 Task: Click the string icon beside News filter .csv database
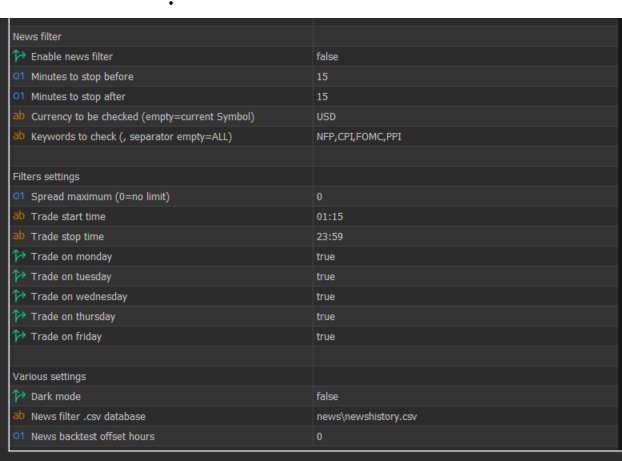[x=19, y=416]
